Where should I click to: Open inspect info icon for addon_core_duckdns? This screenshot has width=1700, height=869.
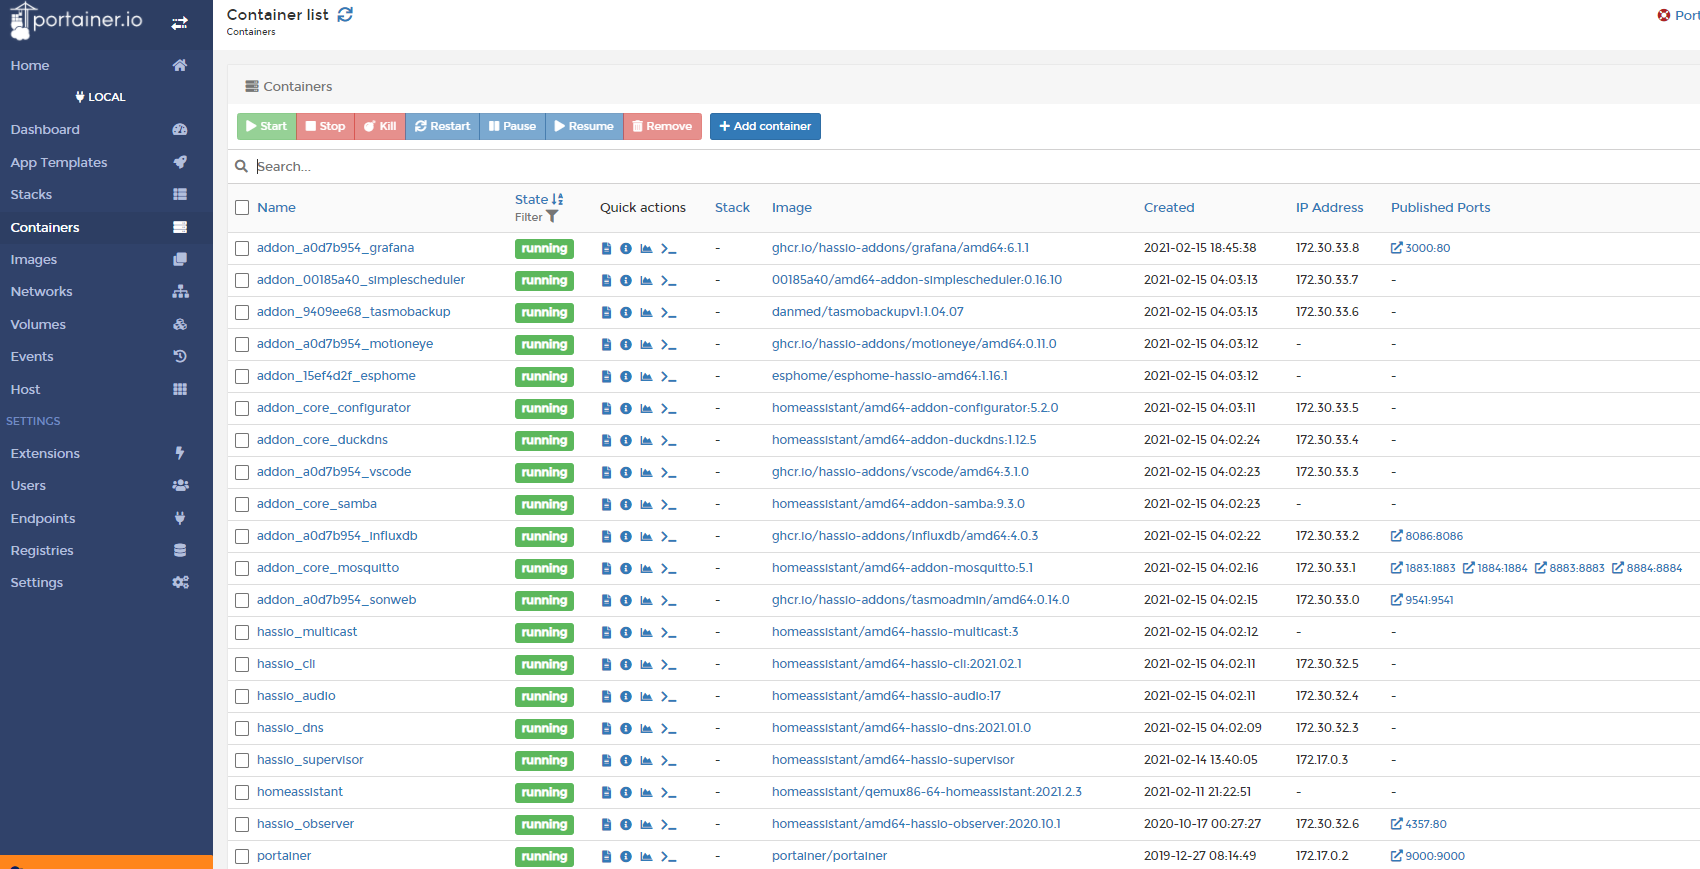tap(626, 441)
